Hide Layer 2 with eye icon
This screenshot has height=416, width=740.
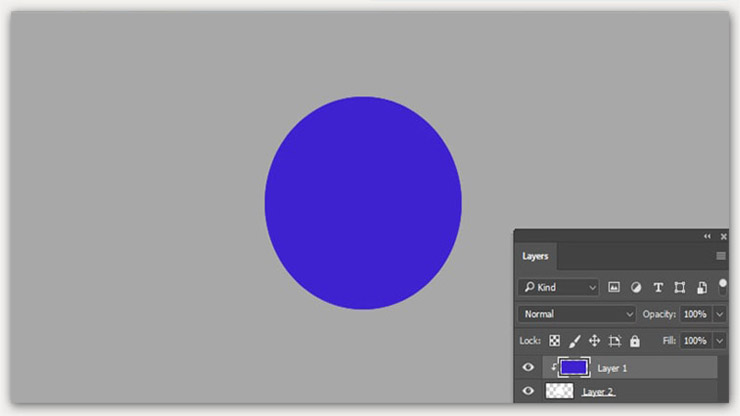(528, 391)
